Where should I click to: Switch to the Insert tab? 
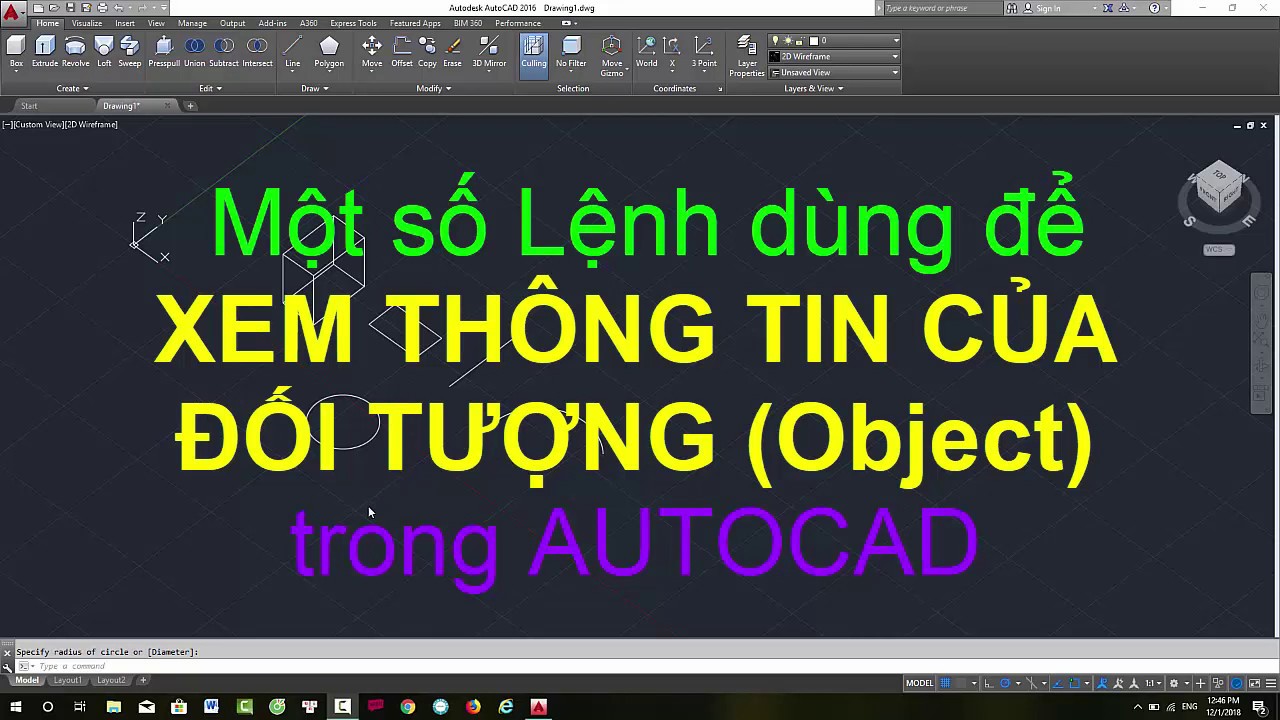coord(125,23)
